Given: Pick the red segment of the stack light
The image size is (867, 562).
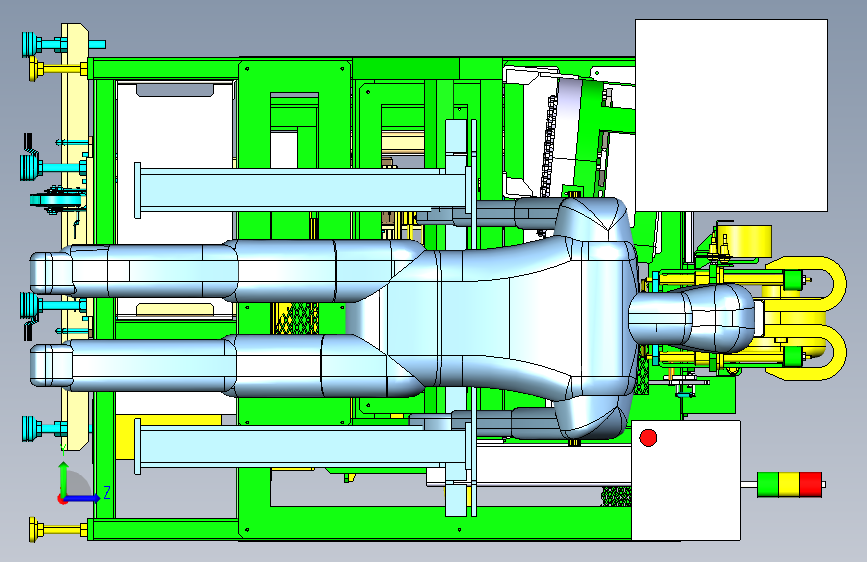Looking at the screenshot, I should [811, 485].
